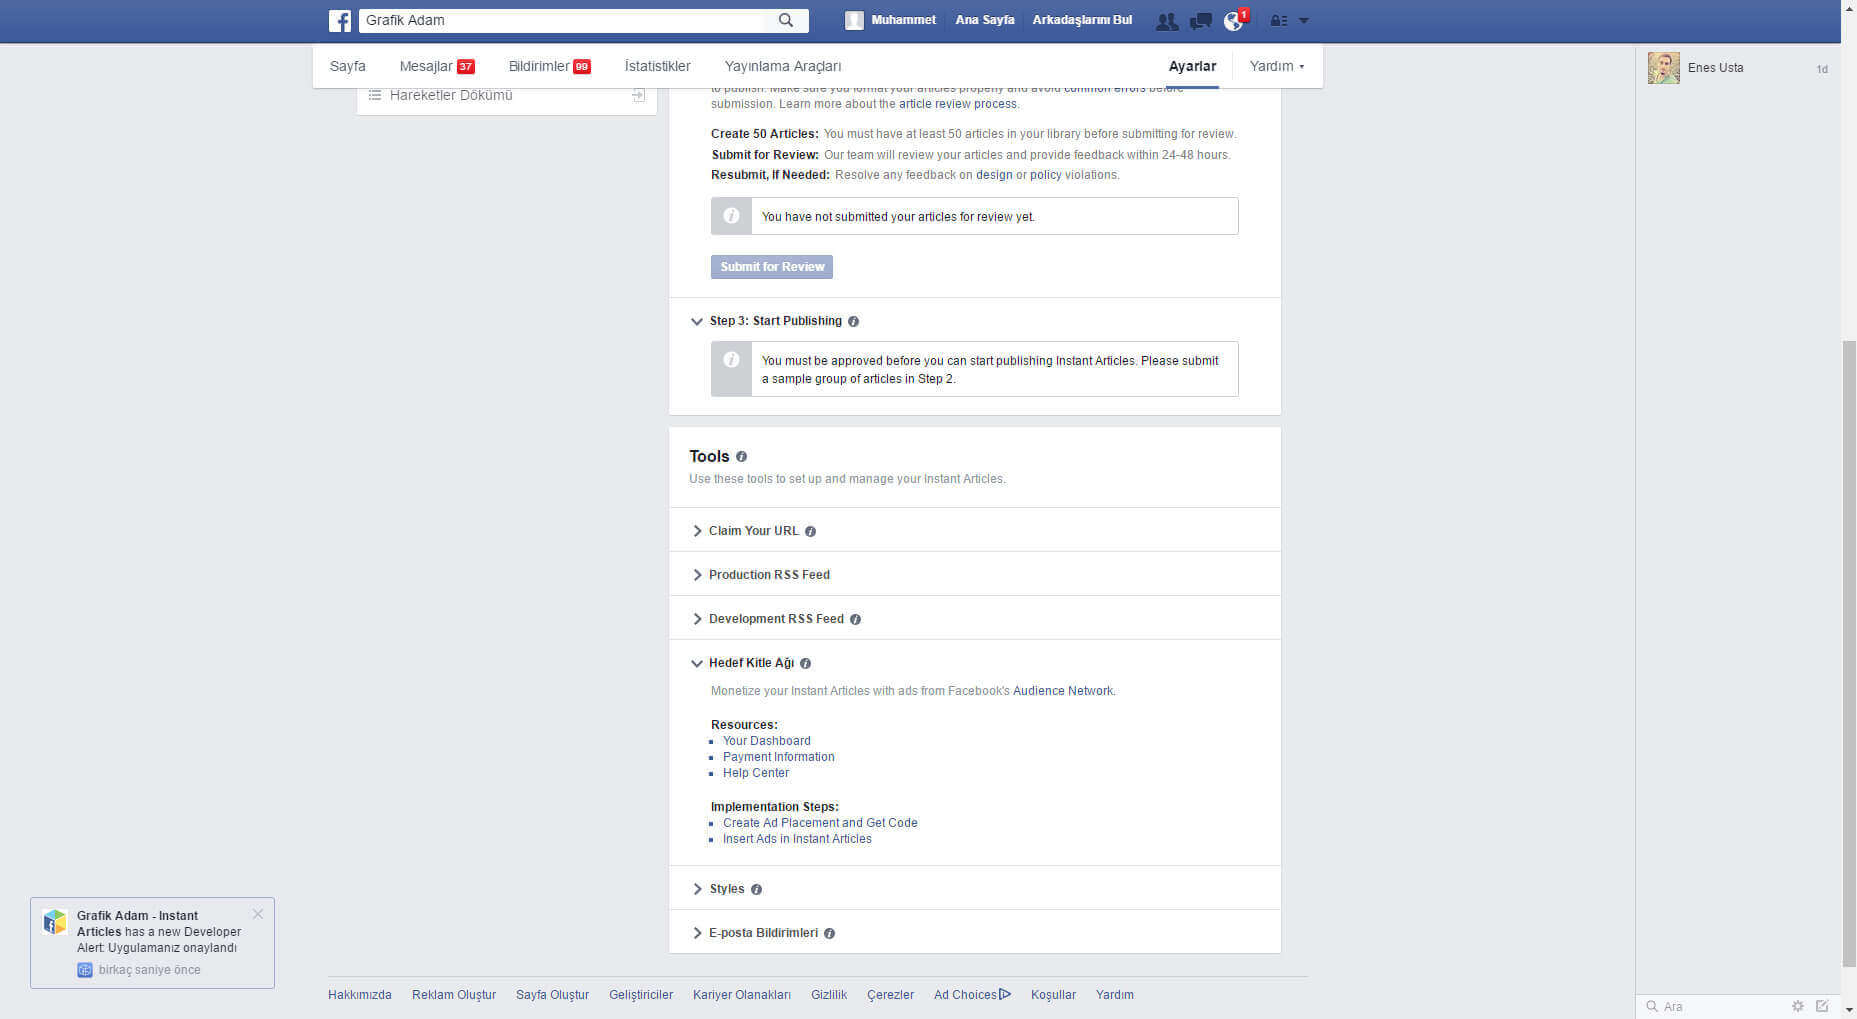Click info icon beside Styles

point(756,890)
